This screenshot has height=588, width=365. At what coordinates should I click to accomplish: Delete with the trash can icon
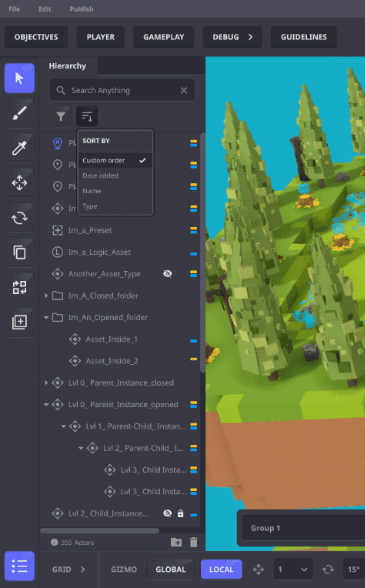tap(194, 542)
